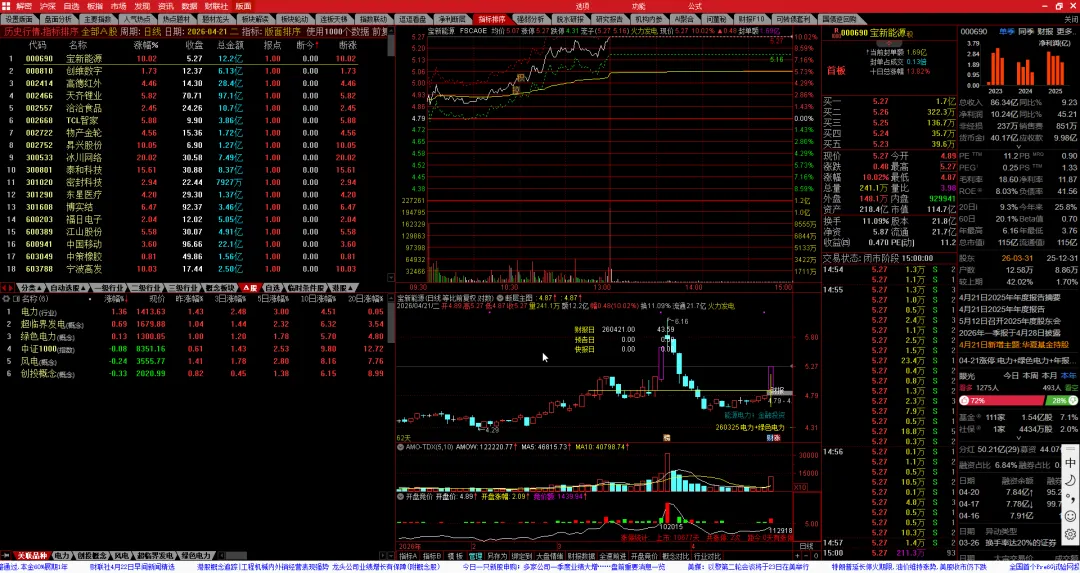Switch to the 热点题材 tab
This screenshot has width=1080, height=573.
point(177,19)
